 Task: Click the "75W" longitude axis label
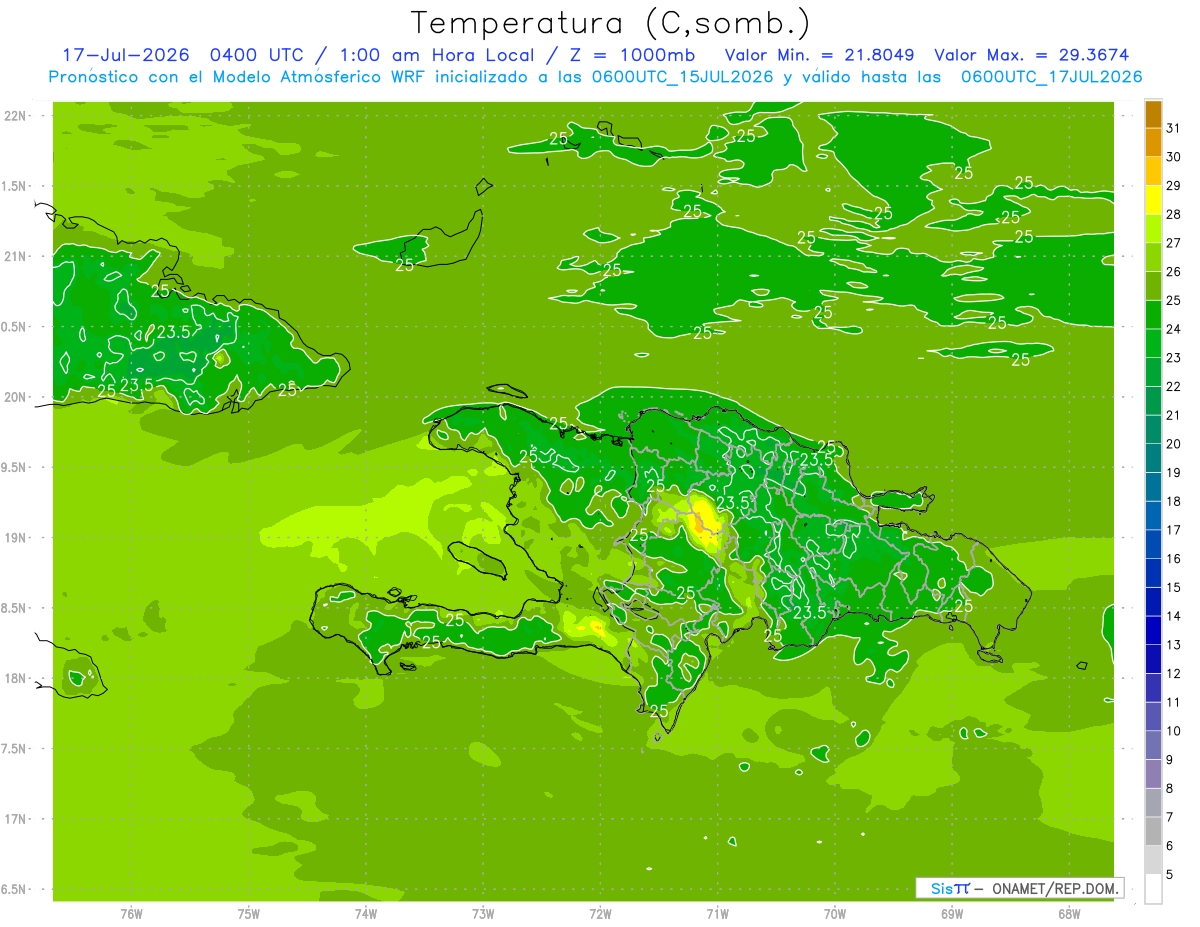click(x=249, y=914)
